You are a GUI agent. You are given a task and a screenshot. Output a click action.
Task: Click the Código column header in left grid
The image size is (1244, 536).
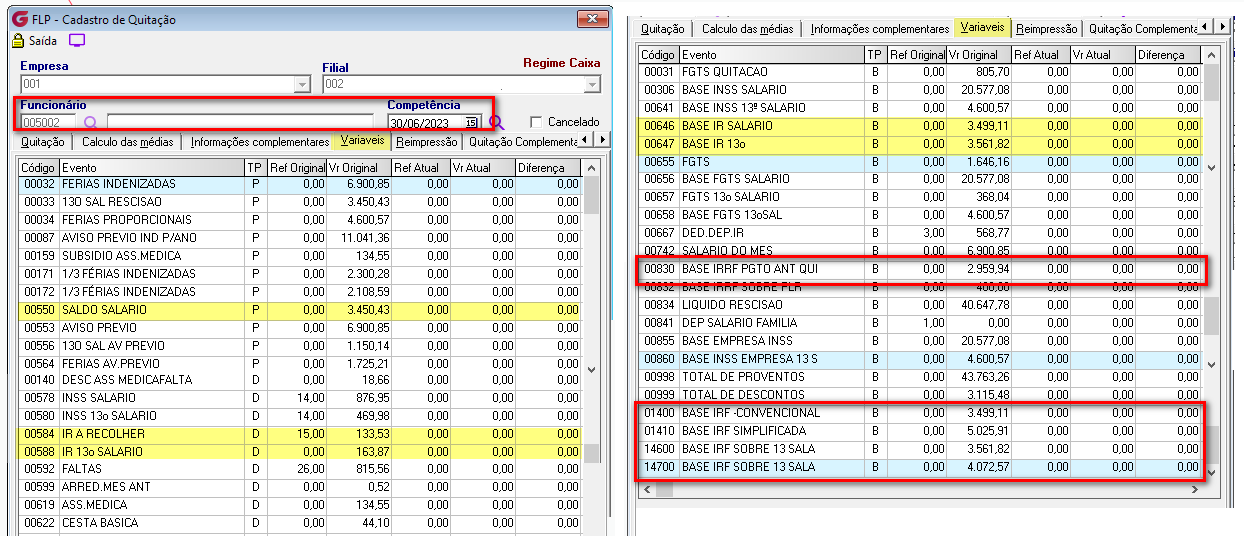click(39, 168)
